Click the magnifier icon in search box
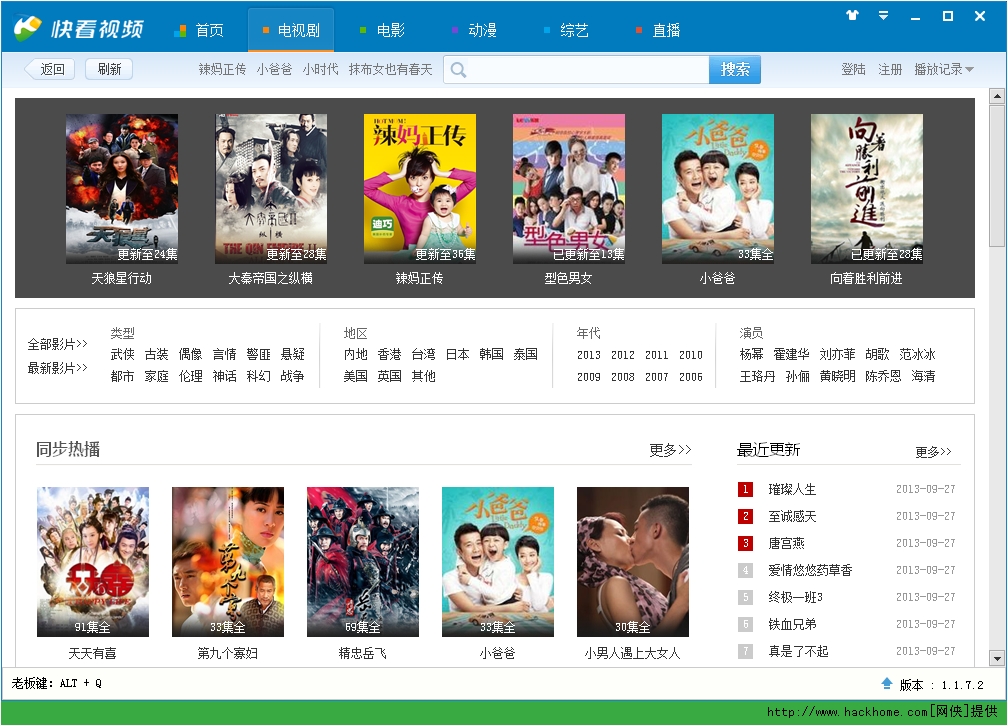 pos(458,69)
